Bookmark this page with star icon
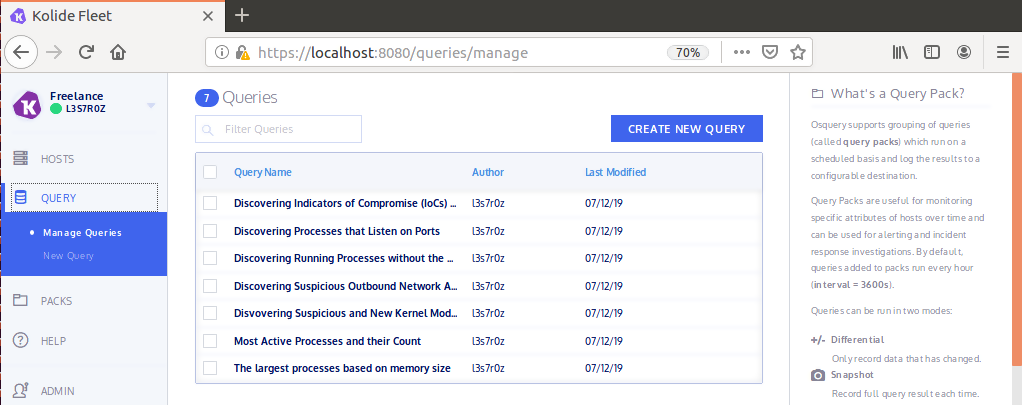This screenshot has width=1022, height=405. [798, 52]
